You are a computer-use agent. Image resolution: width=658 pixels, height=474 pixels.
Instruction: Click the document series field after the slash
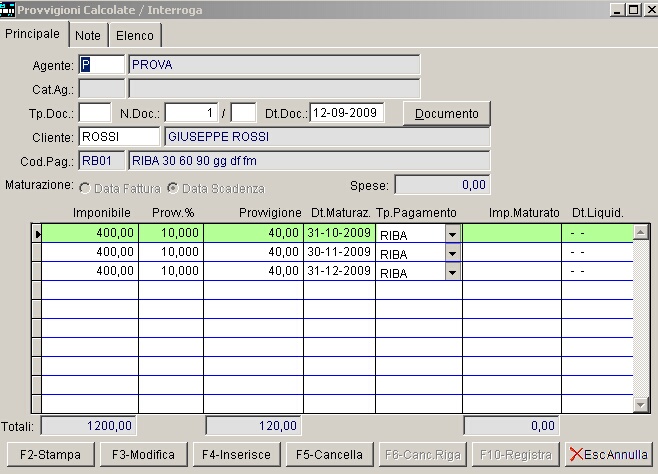pyautogui.click(x=243, y=113)
